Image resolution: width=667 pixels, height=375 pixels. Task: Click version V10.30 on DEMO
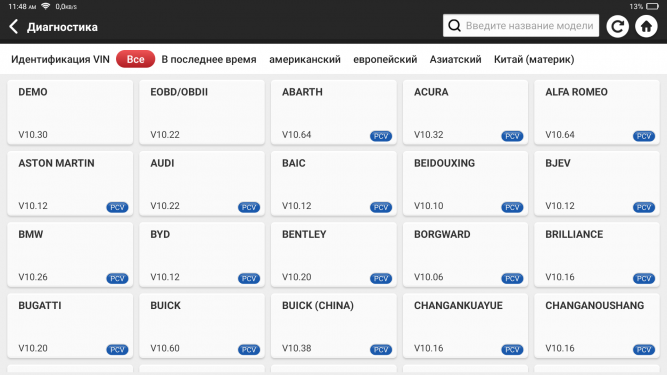pos(33,135)
